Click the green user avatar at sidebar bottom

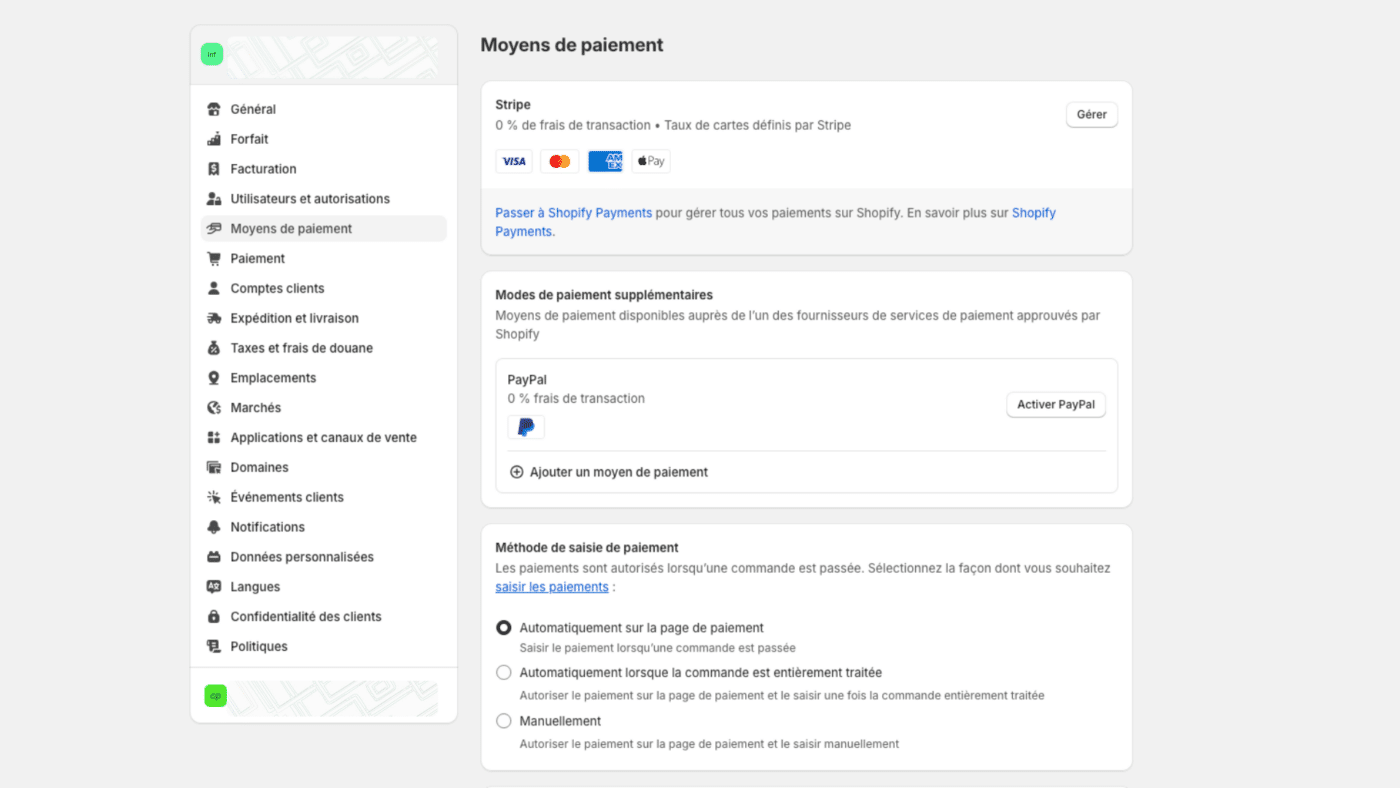point(216,696)
